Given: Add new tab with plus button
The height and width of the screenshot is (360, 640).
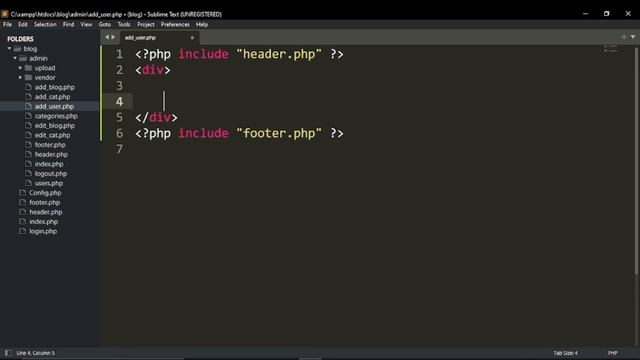Looking at the screenshot, I should click(x=624, y=37).
